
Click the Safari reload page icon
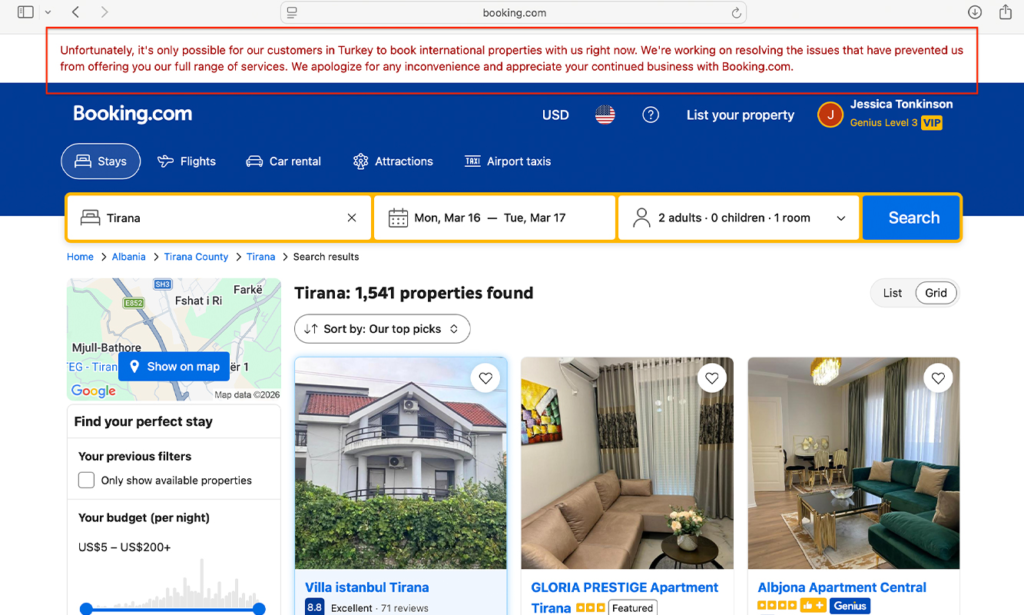[x=736, y=12]
